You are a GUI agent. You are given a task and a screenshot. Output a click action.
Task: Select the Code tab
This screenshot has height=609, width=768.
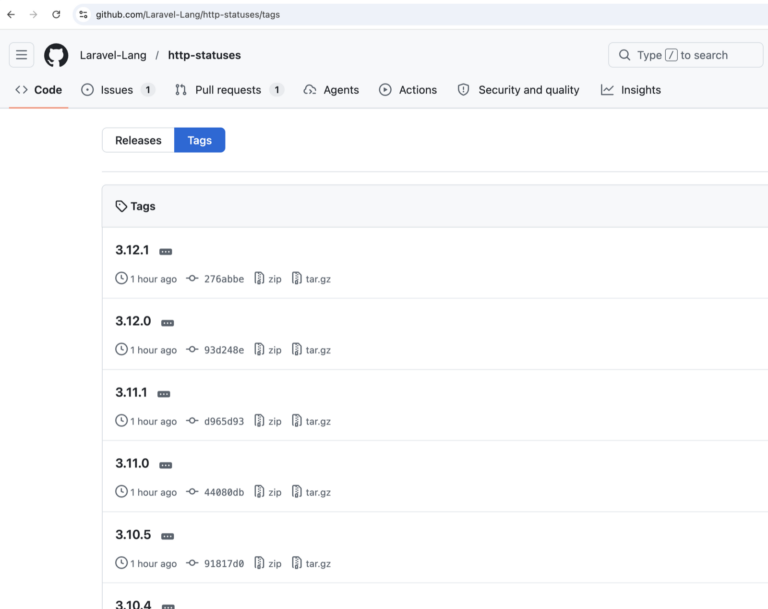coord(39,90)
